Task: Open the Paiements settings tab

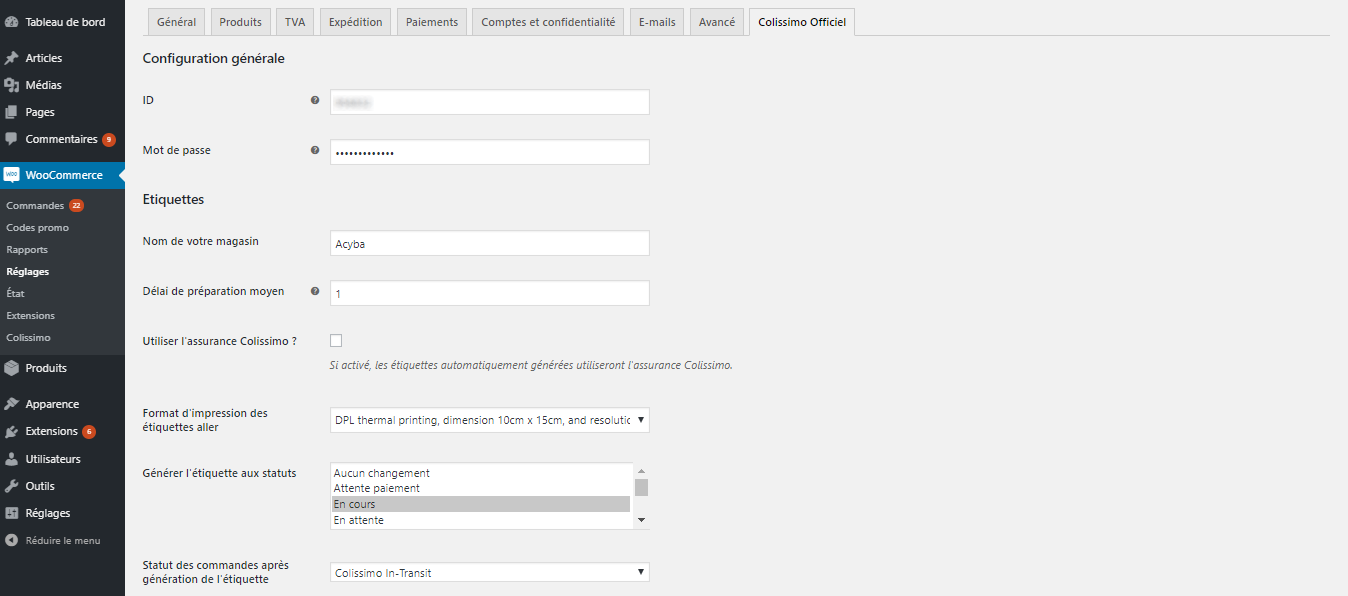Action: [x=432, y=22]
